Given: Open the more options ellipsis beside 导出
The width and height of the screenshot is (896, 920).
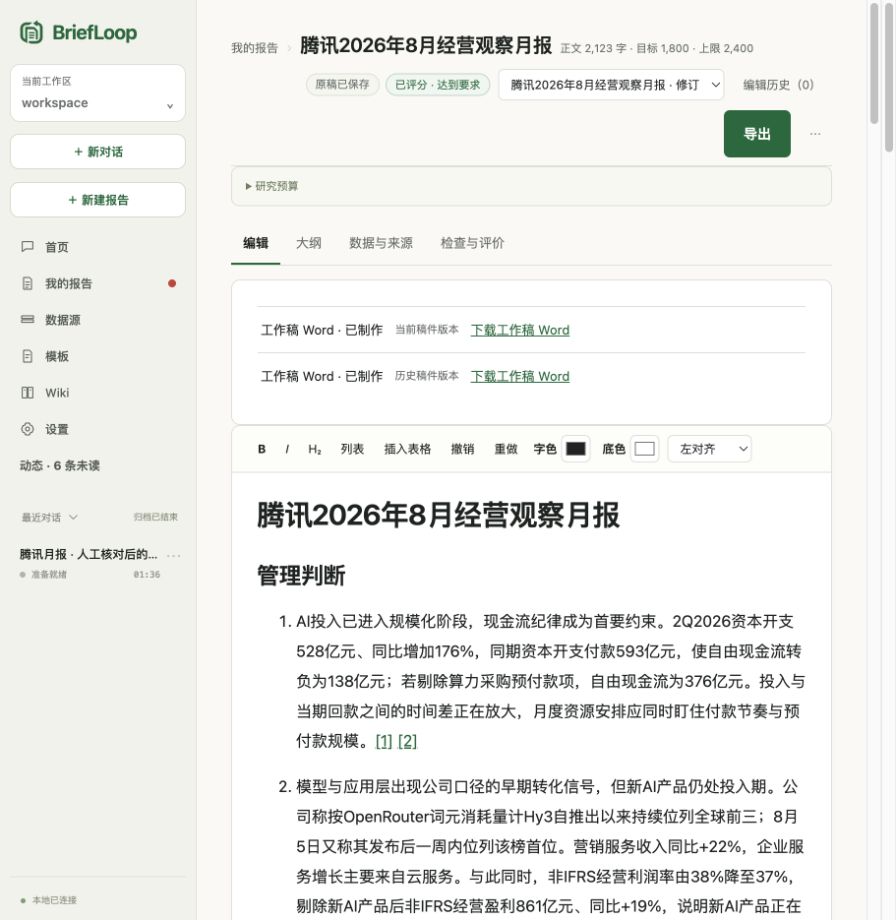Looking at the screenshot, I should coord(815,134).
